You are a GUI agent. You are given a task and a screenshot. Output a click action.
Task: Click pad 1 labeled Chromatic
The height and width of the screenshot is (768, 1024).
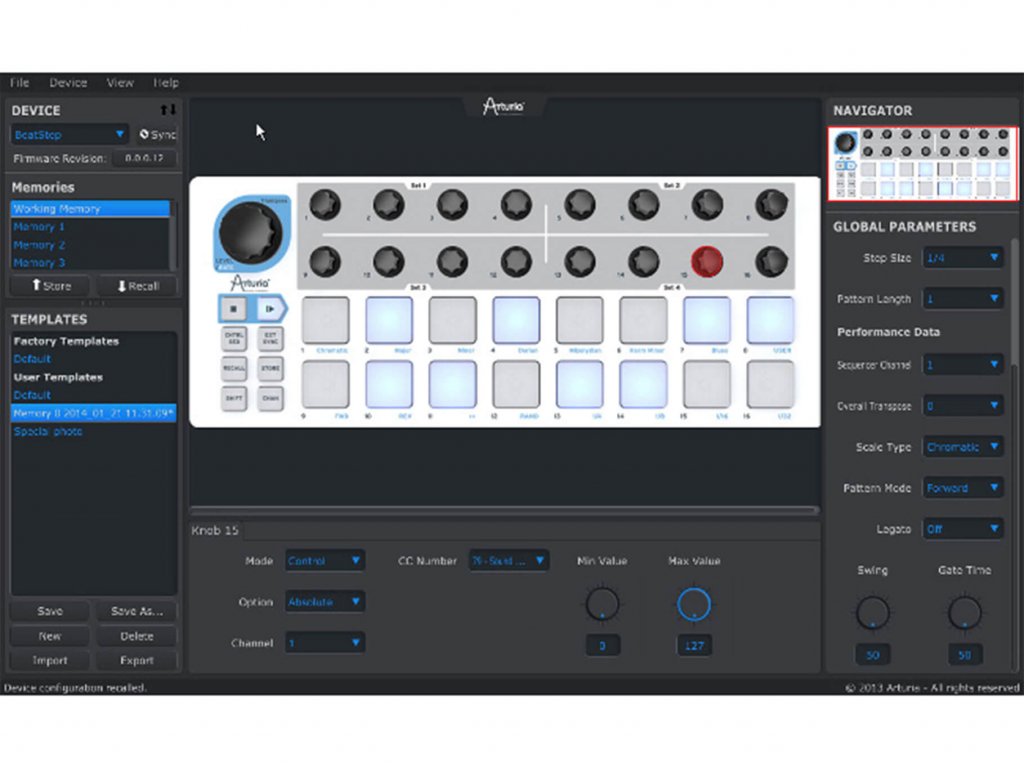click(326, 320)
